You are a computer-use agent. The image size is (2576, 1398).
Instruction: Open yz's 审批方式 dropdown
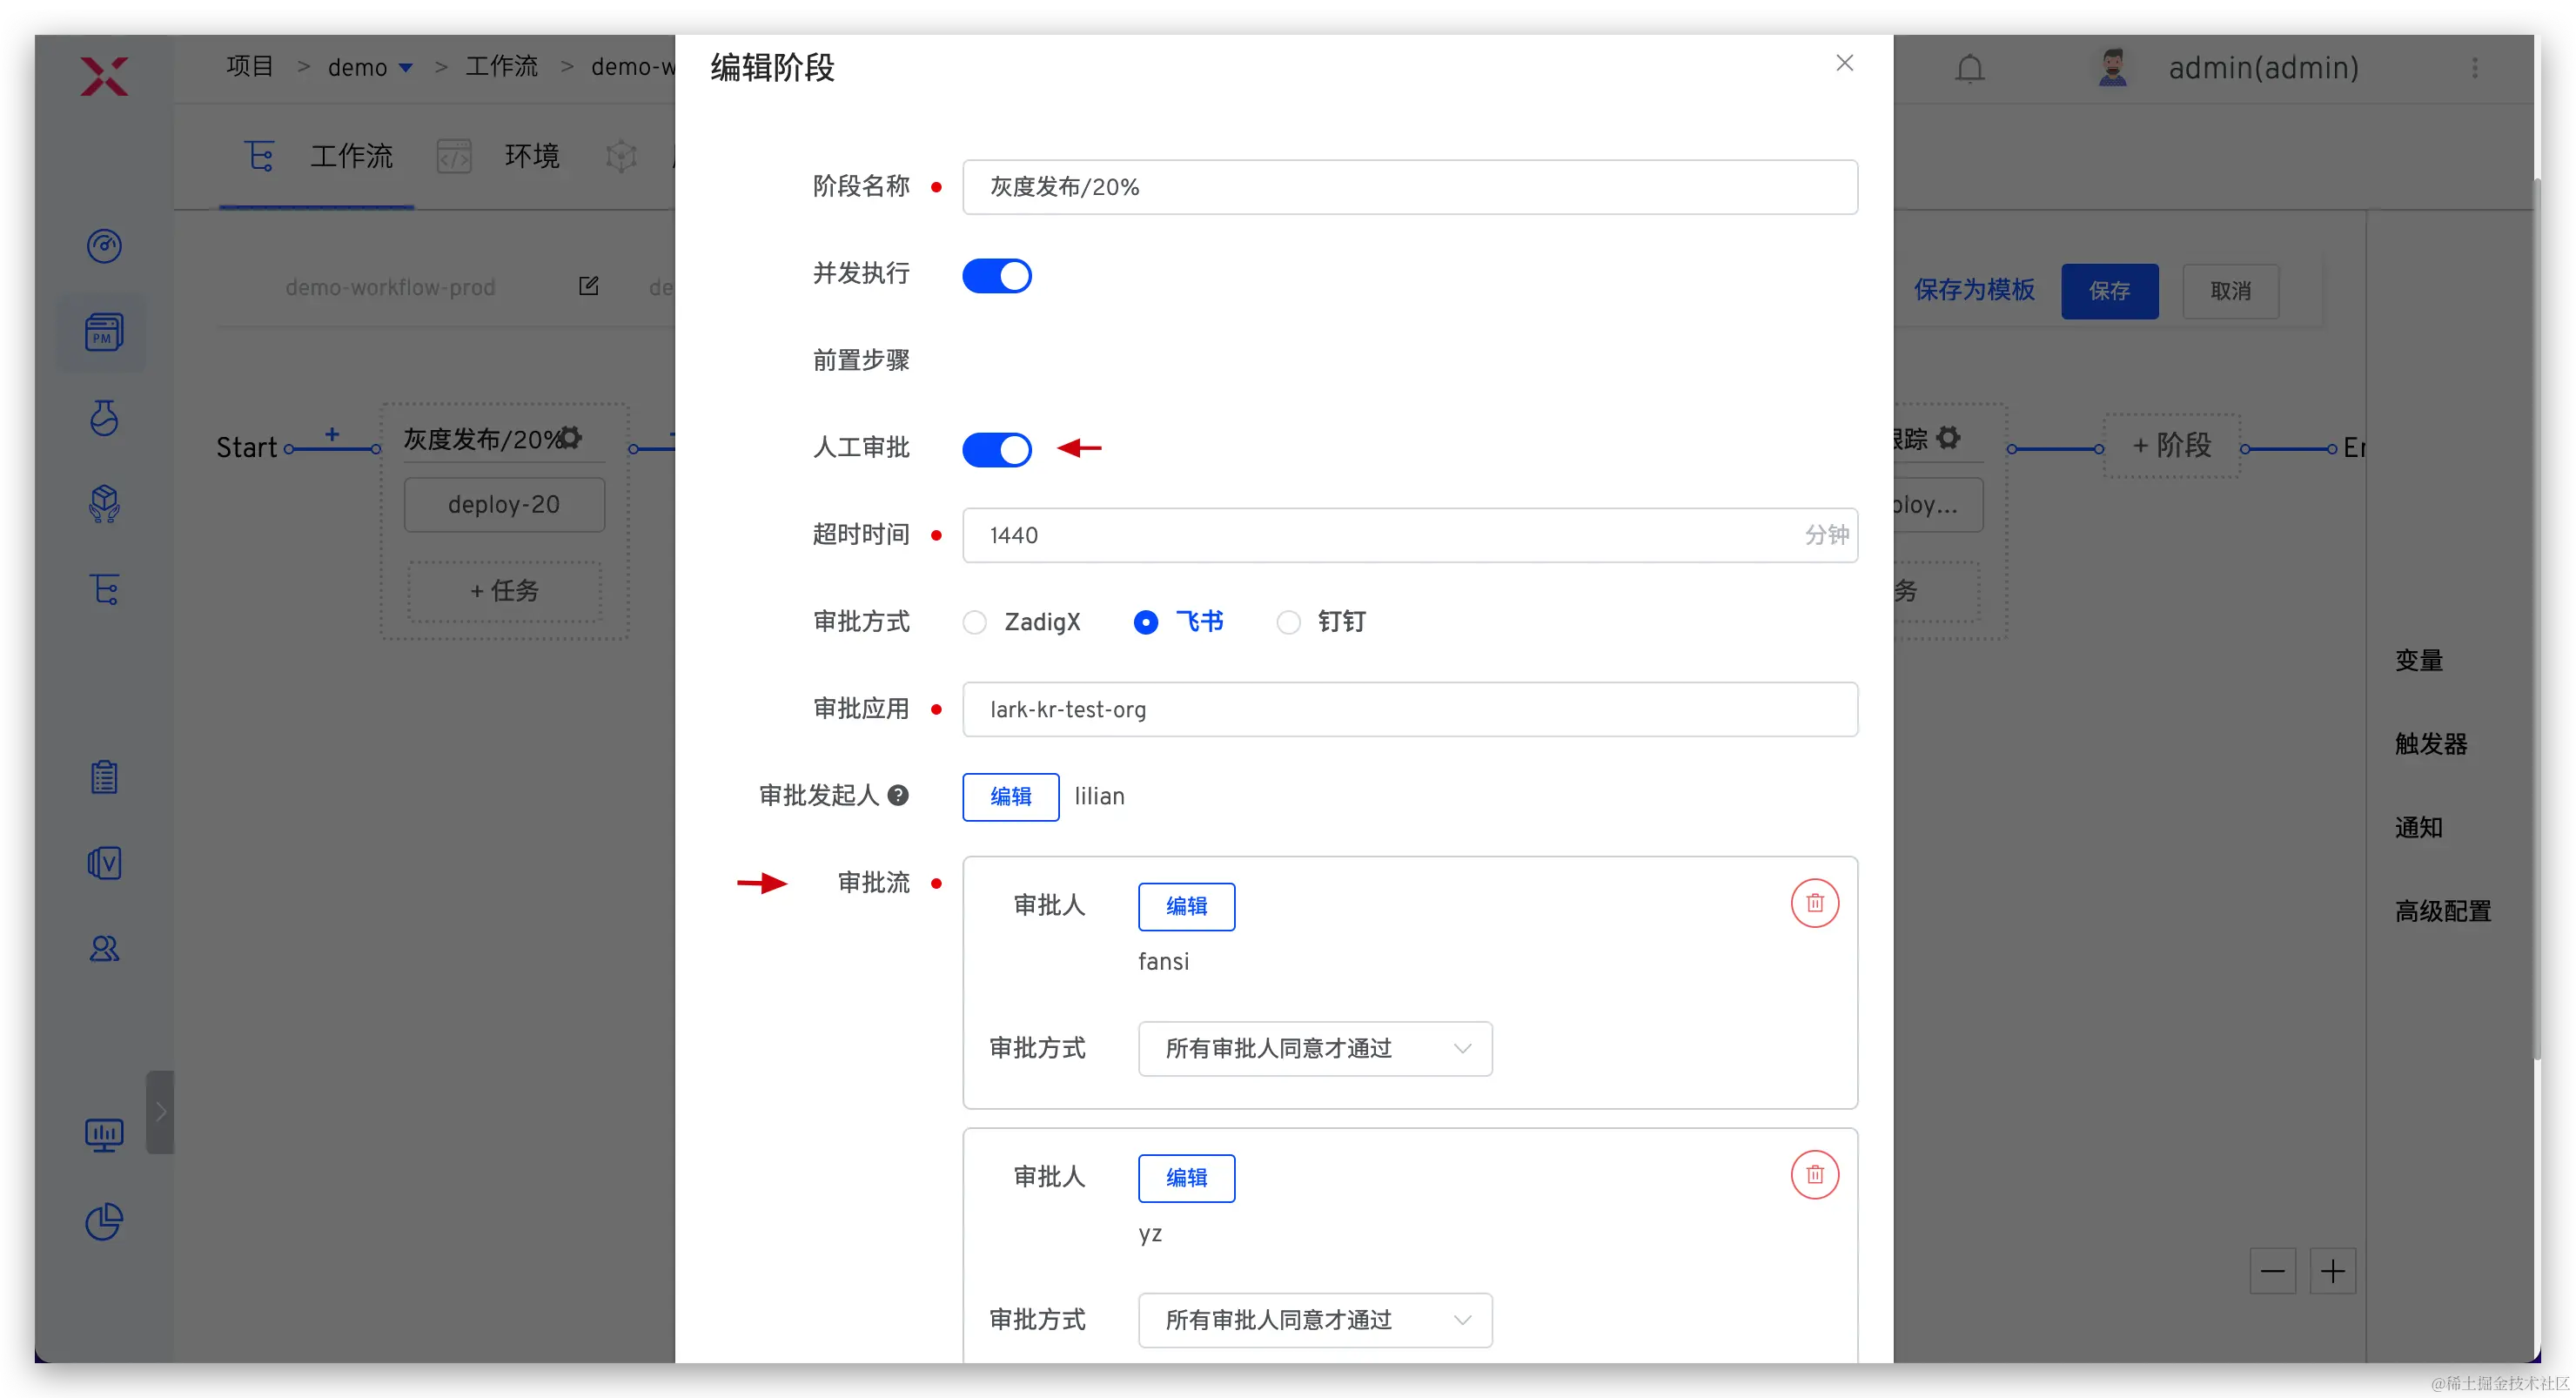pos(1314,1320)
